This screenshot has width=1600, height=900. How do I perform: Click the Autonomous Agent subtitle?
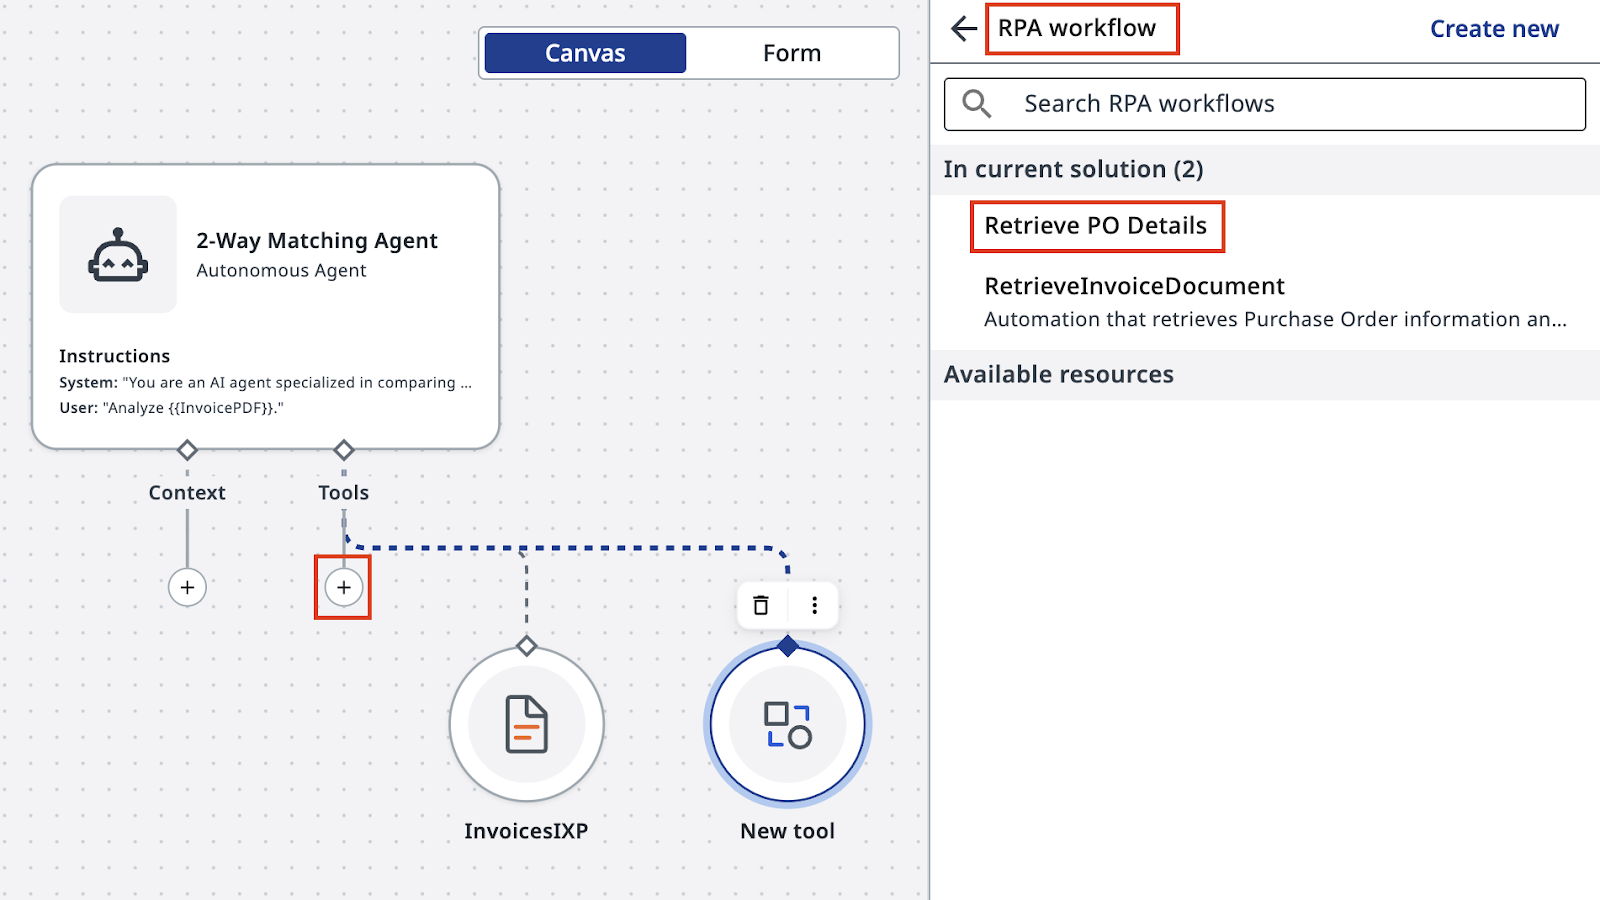pyautogui.click(x=281, y=271)
